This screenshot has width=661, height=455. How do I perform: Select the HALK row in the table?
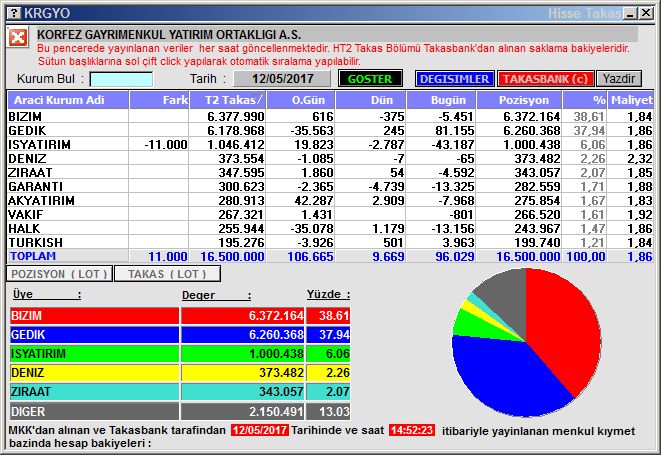[x=330, y=228]
